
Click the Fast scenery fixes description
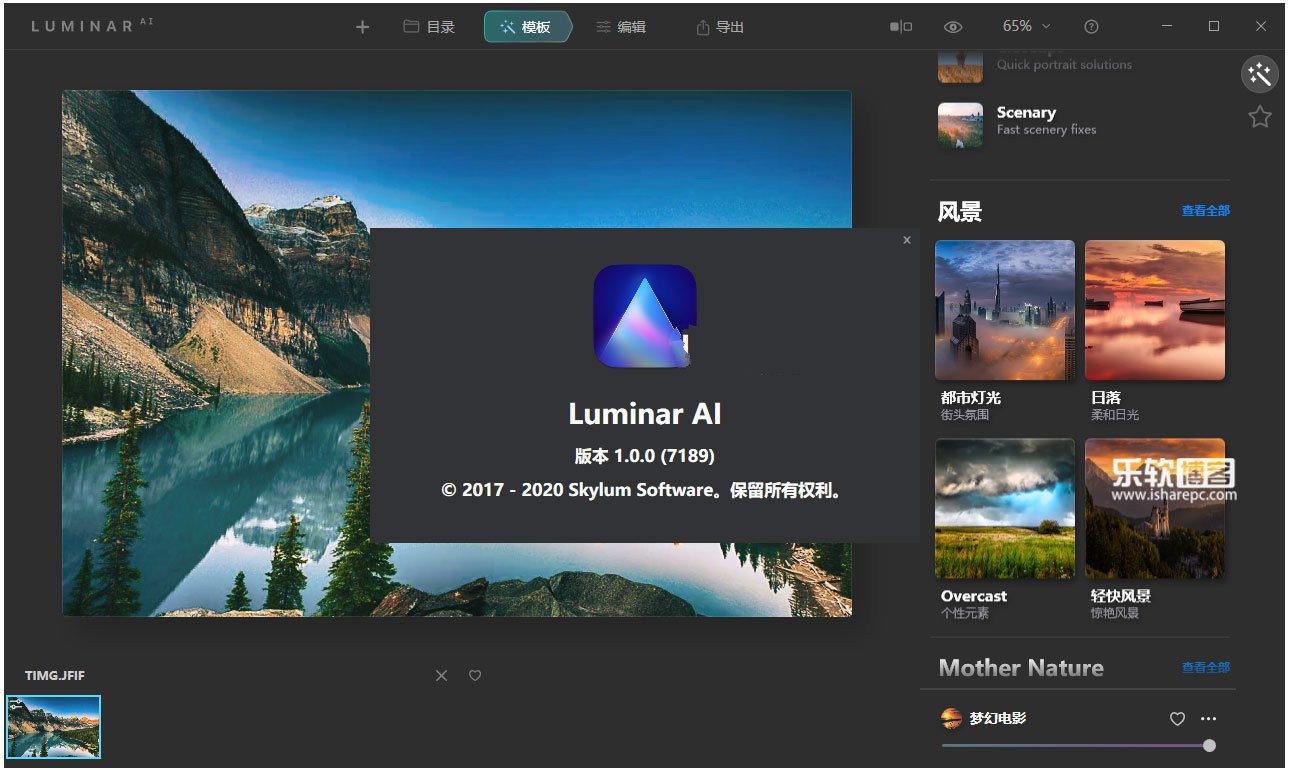[1046, 130]
